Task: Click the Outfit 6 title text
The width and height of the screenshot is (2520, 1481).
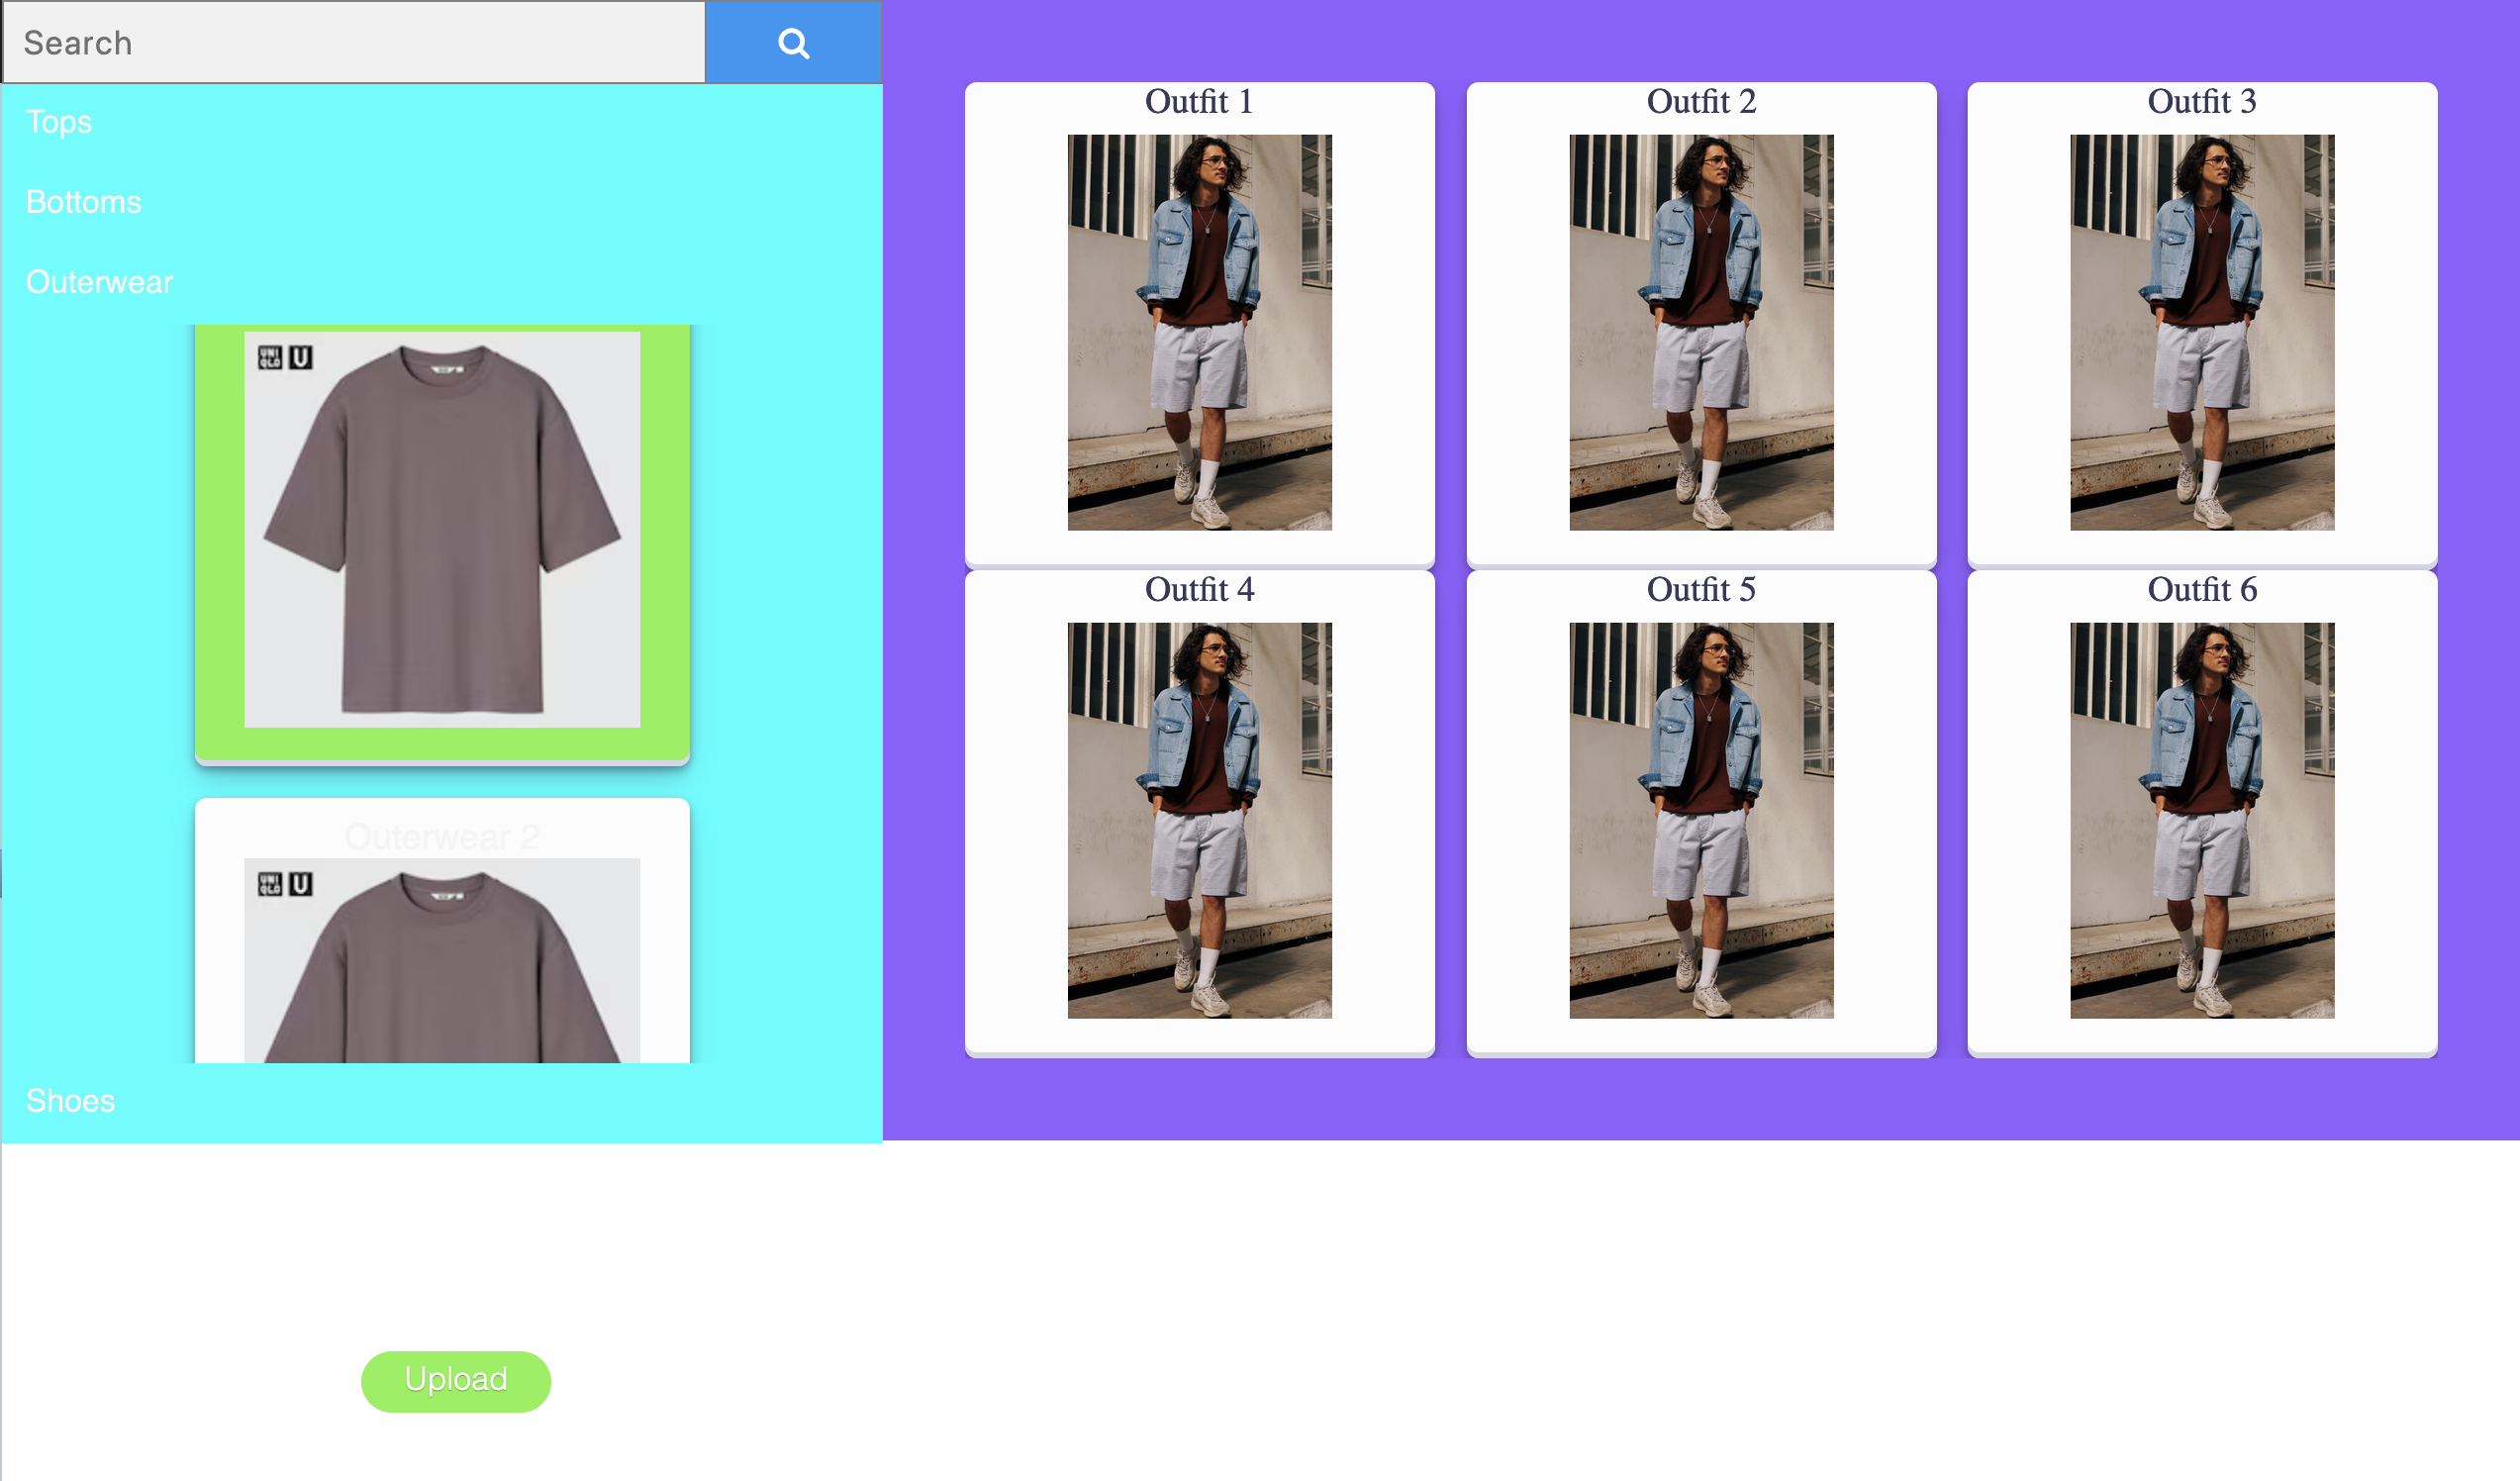Action: [2202, 590]
